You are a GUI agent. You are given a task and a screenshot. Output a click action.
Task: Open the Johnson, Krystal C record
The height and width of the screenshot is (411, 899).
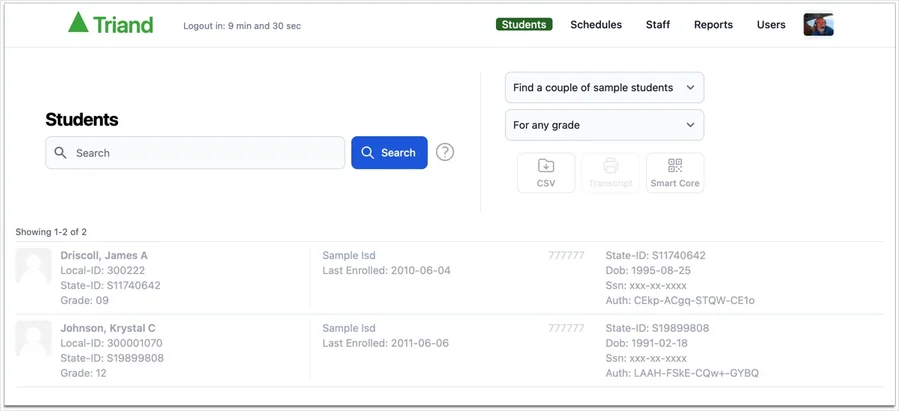pos(108,328)
